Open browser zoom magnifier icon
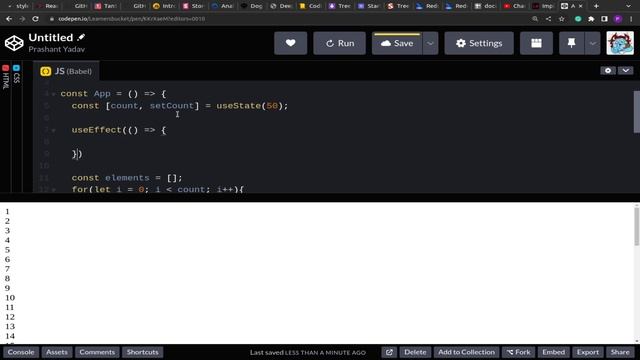The image size is (640, 360). (x=535, y=19)
